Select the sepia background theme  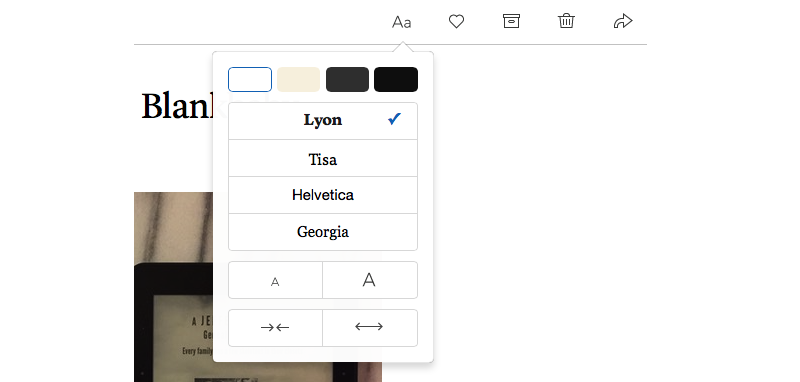(298, 80)
